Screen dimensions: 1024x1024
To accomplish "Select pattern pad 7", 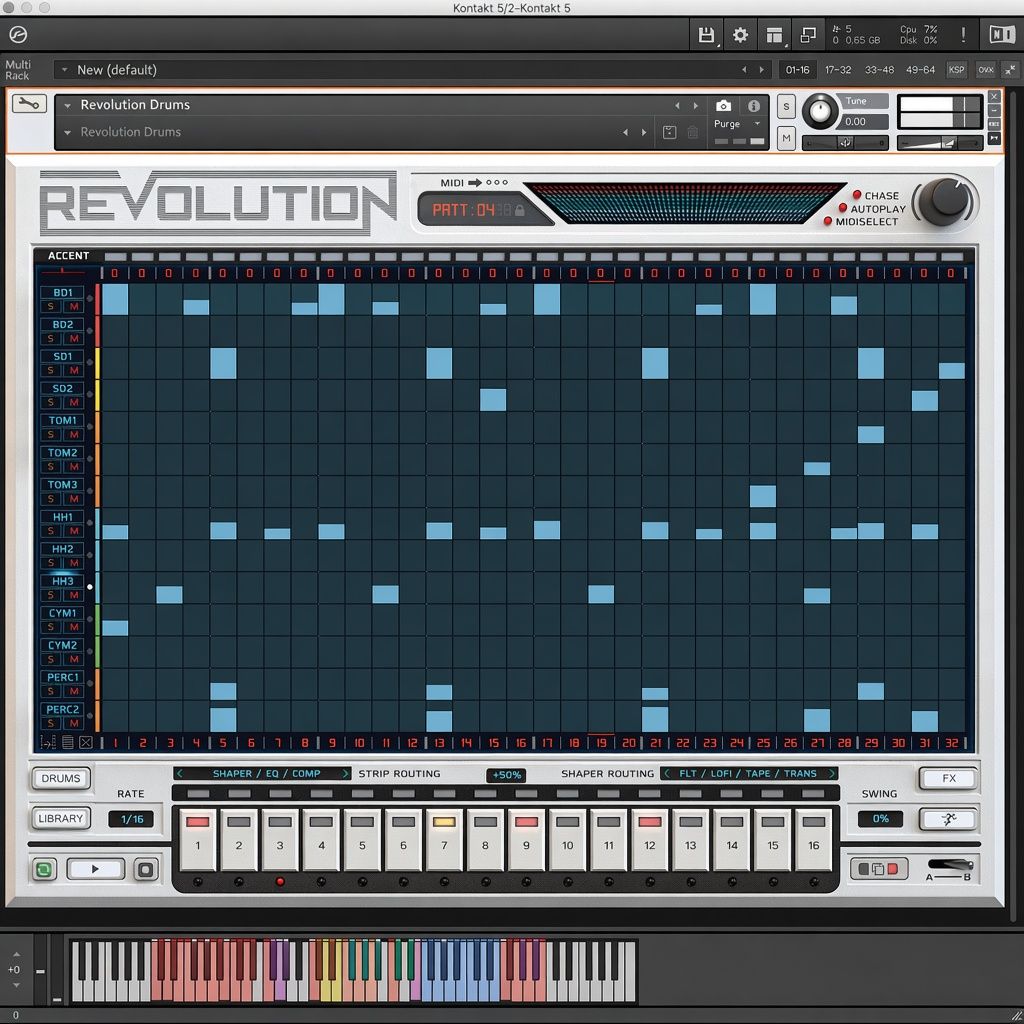I will (443, 839).
